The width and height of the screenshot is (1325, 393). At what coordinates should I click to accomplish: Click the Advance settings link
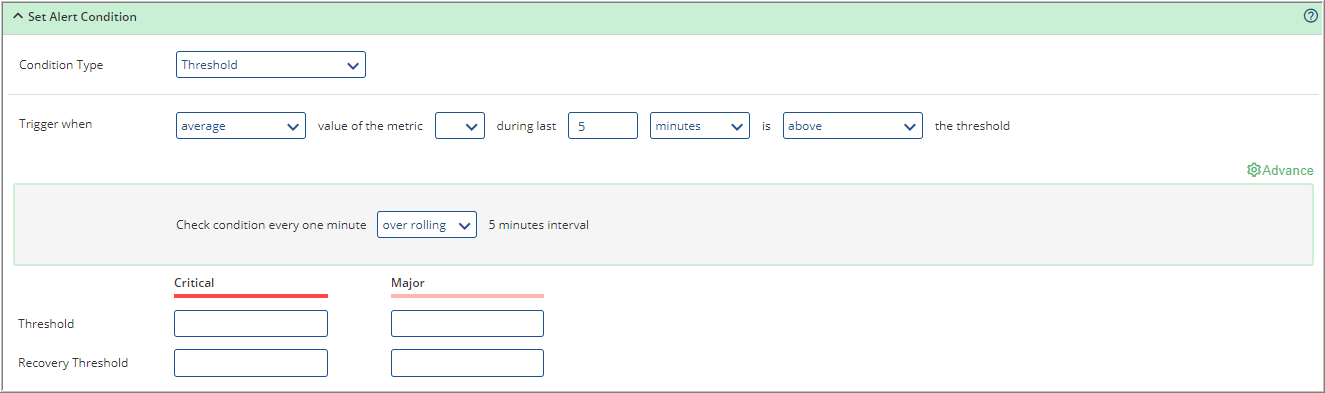1280,170
